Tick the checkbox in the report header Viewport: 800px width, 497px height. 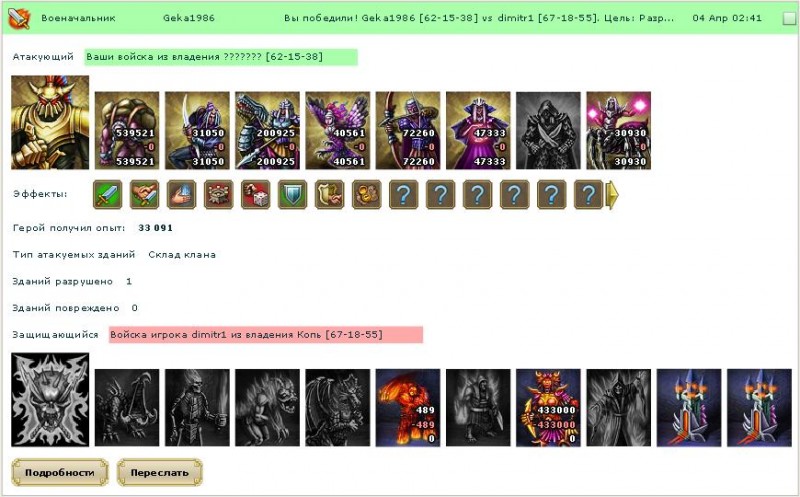pyautogui.click(x=789, y=18)
